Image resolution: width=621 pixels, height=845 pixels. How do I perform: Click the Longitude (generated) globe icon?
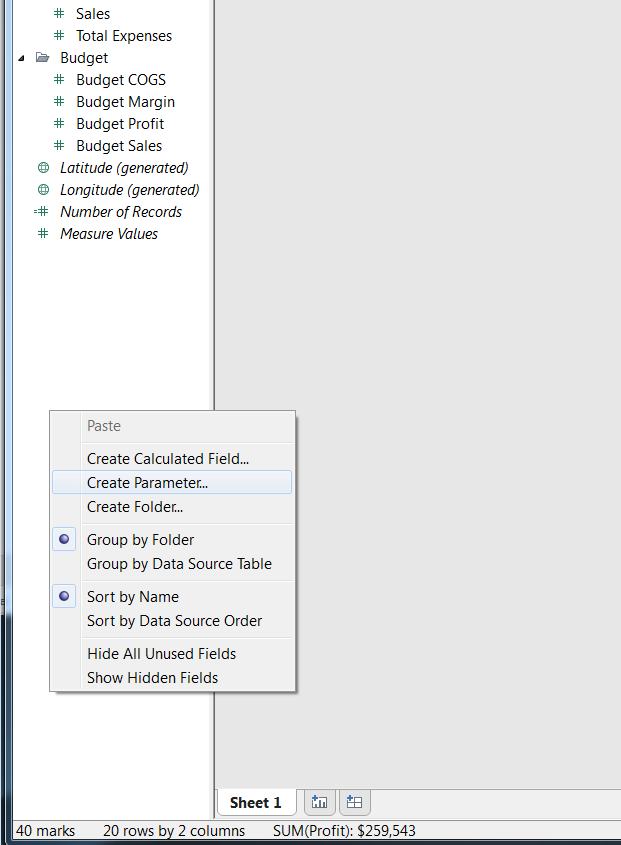[44, 190]
